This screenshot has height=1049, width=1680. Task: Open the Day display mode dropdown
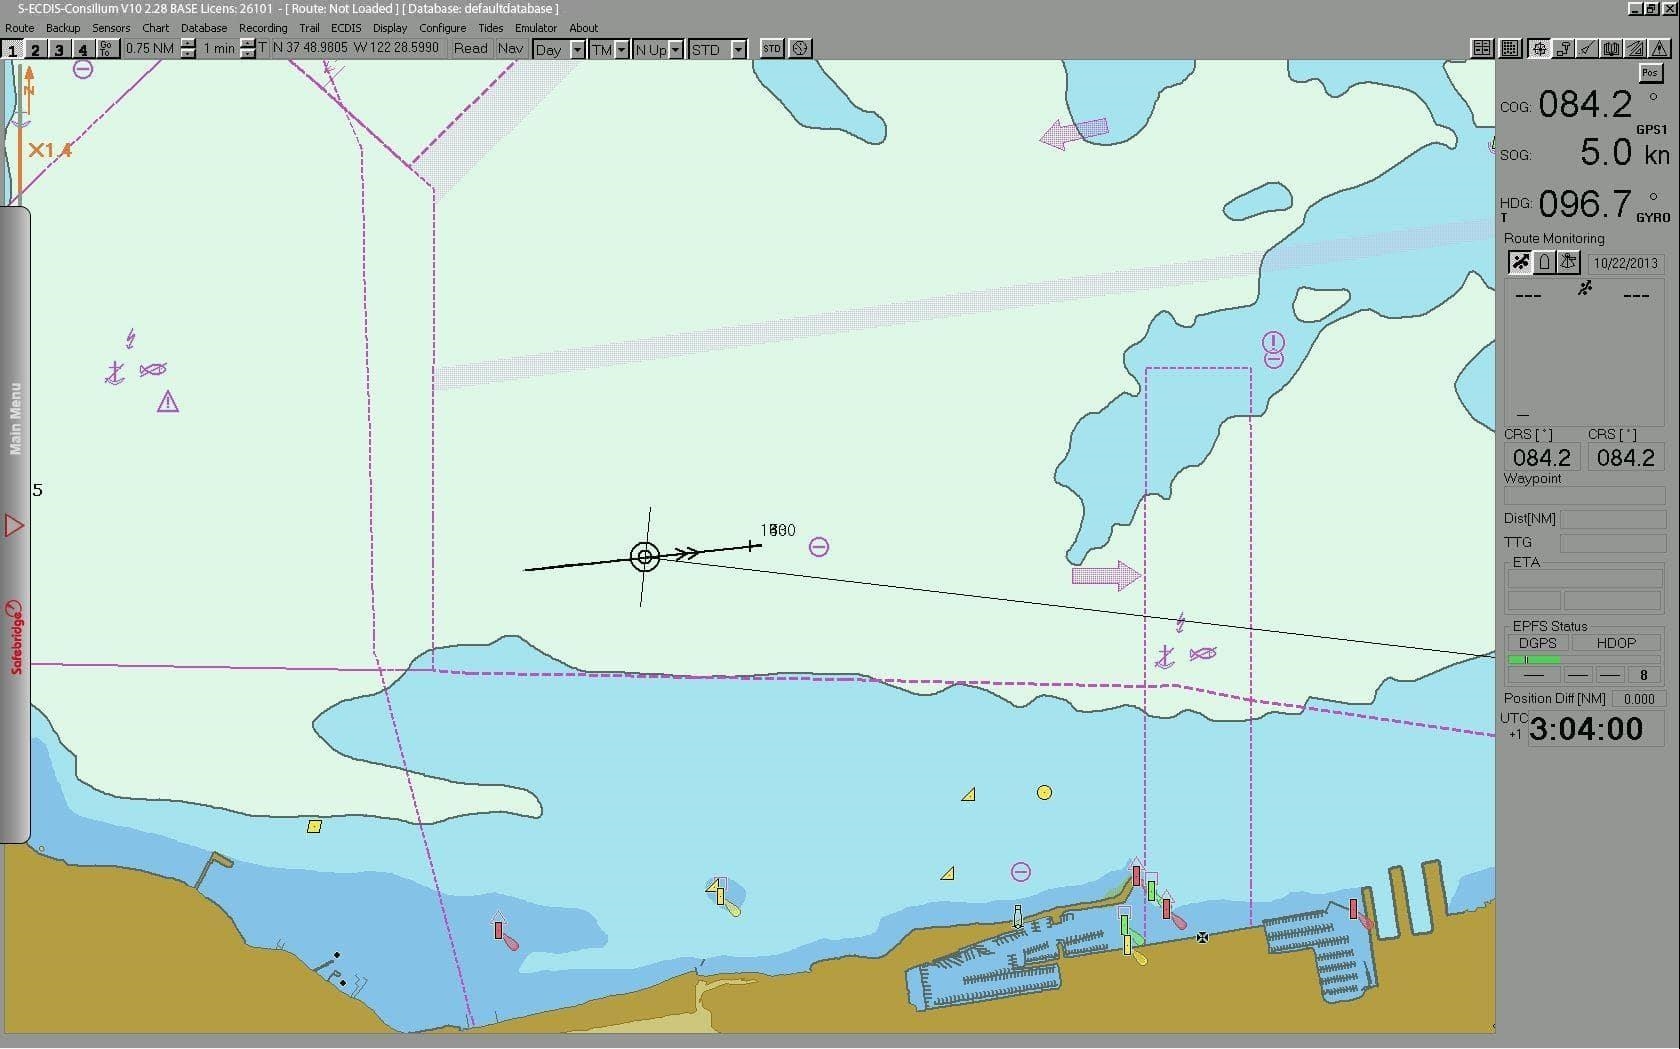(577, 49)
